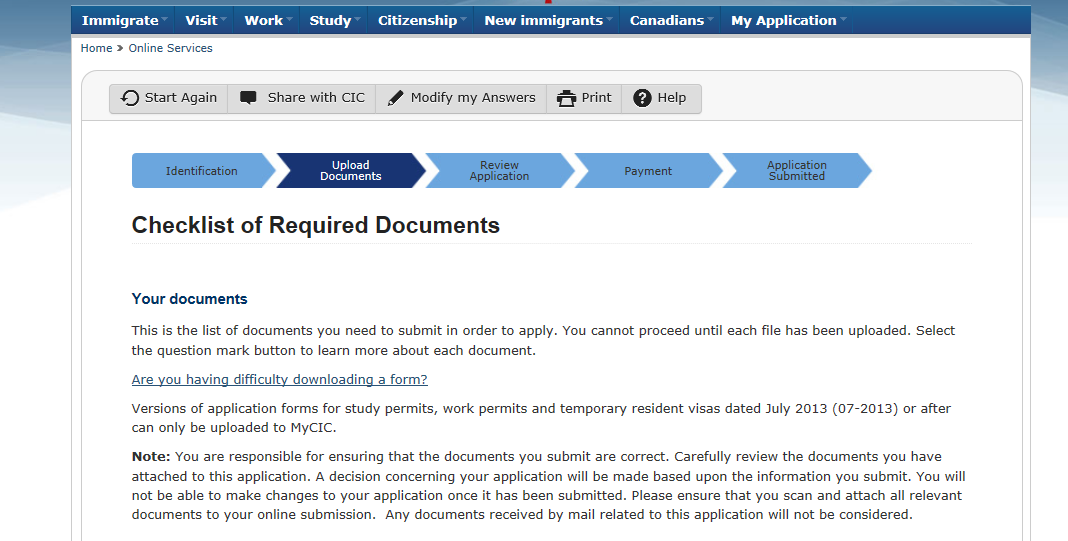
Task: Click the Modify my Answers button text
Action: click(x=473, y=98)
